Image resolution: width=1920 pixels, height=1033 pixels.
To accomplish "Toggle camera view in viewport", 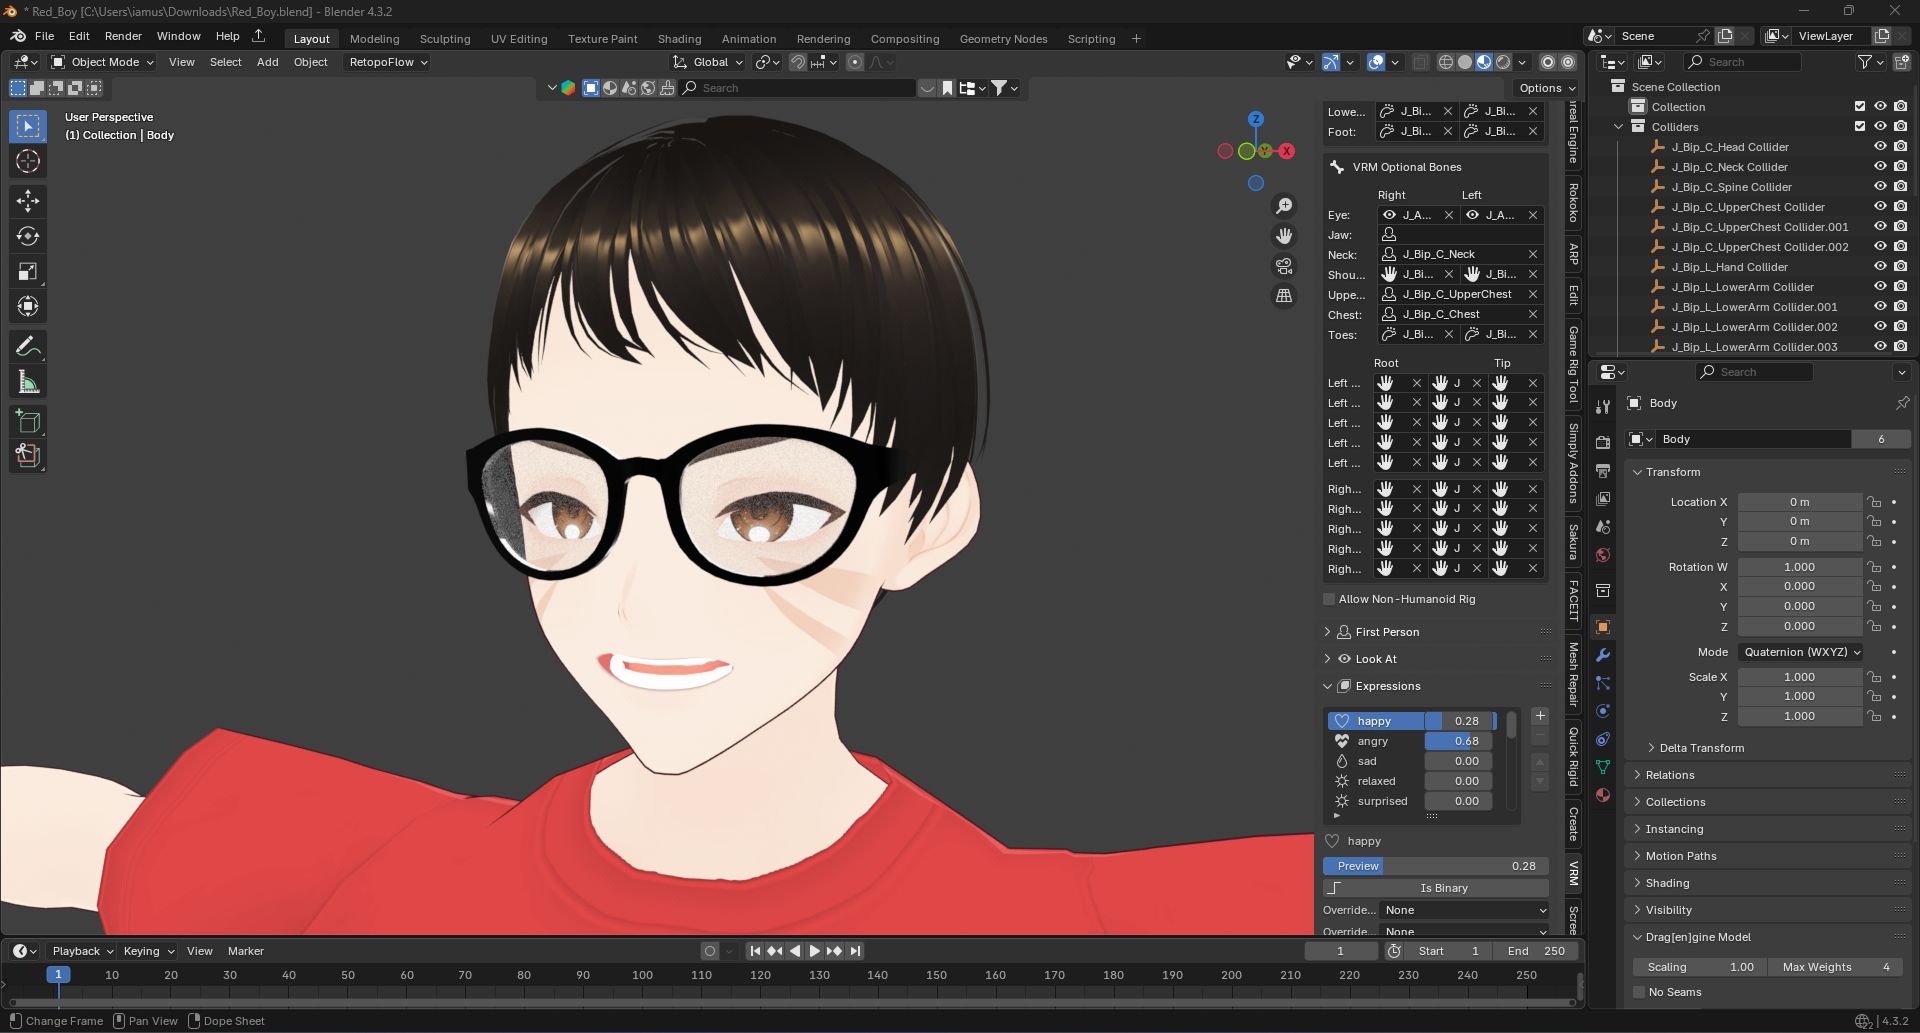I will pos(1284,266).
